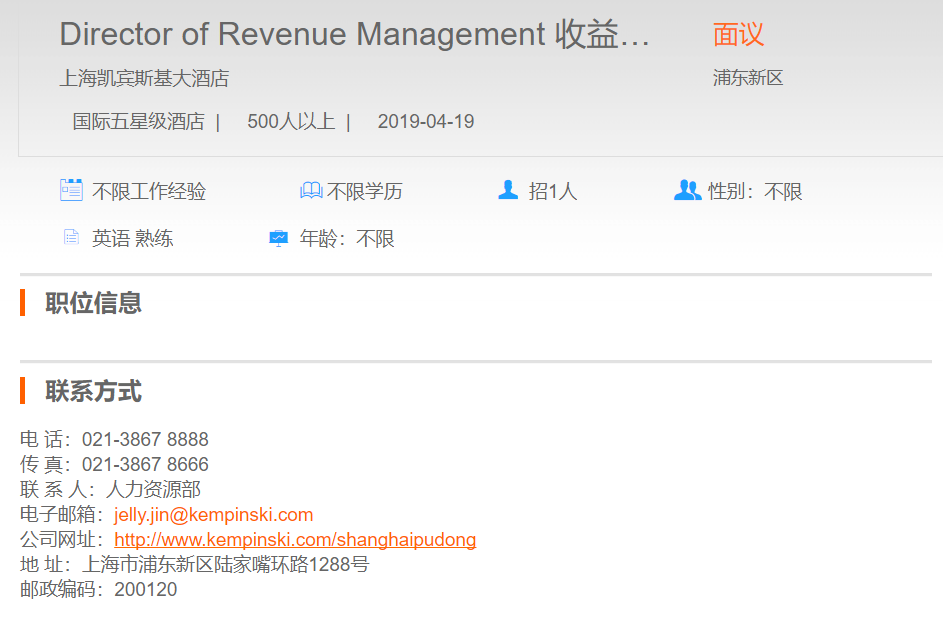This screenshot has height=619, width=943.
Task: Click the 500人以上 company size text
Action: (291, 122)
